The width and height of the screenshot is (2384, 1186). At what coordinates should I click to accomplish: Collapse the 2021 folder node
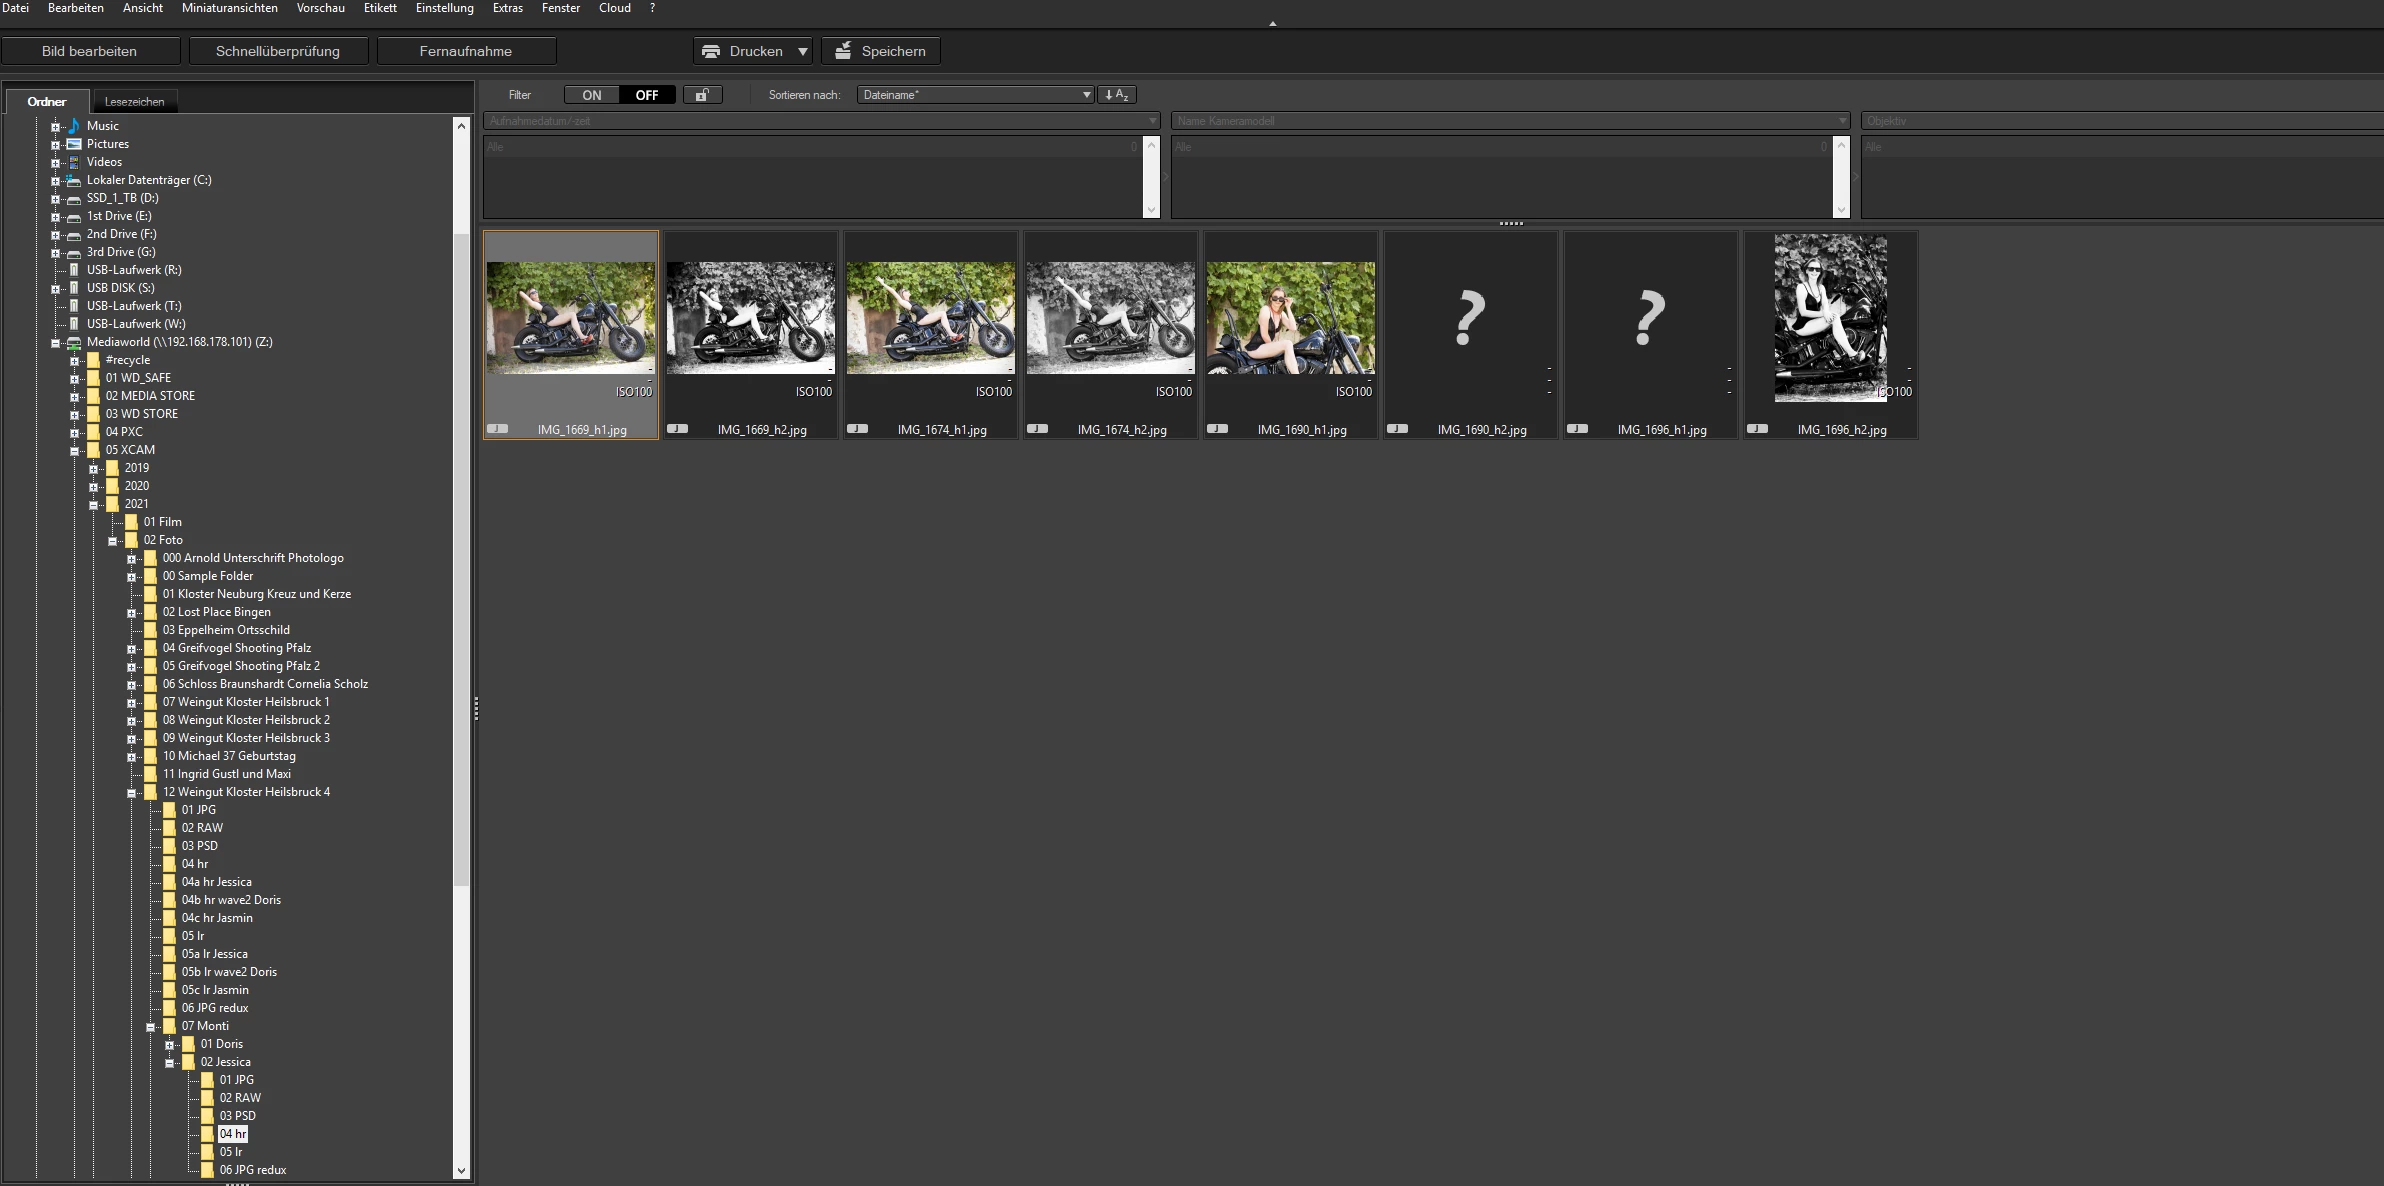pyautogui.click(x=94, y=505)
